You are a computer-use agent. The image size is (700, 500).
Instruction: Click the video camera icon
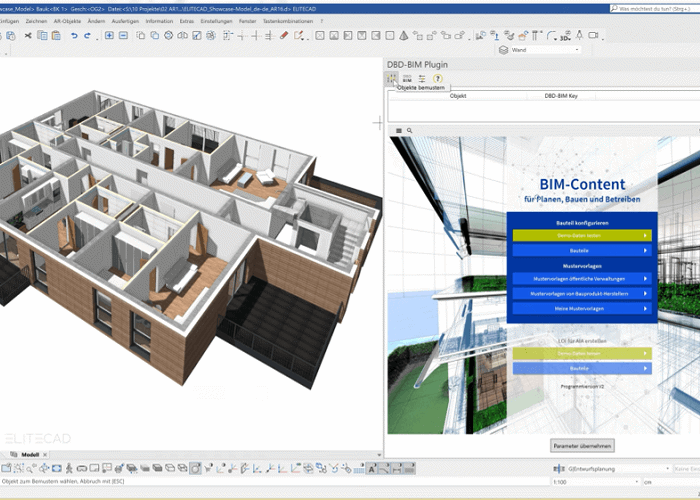coord(593,35)
